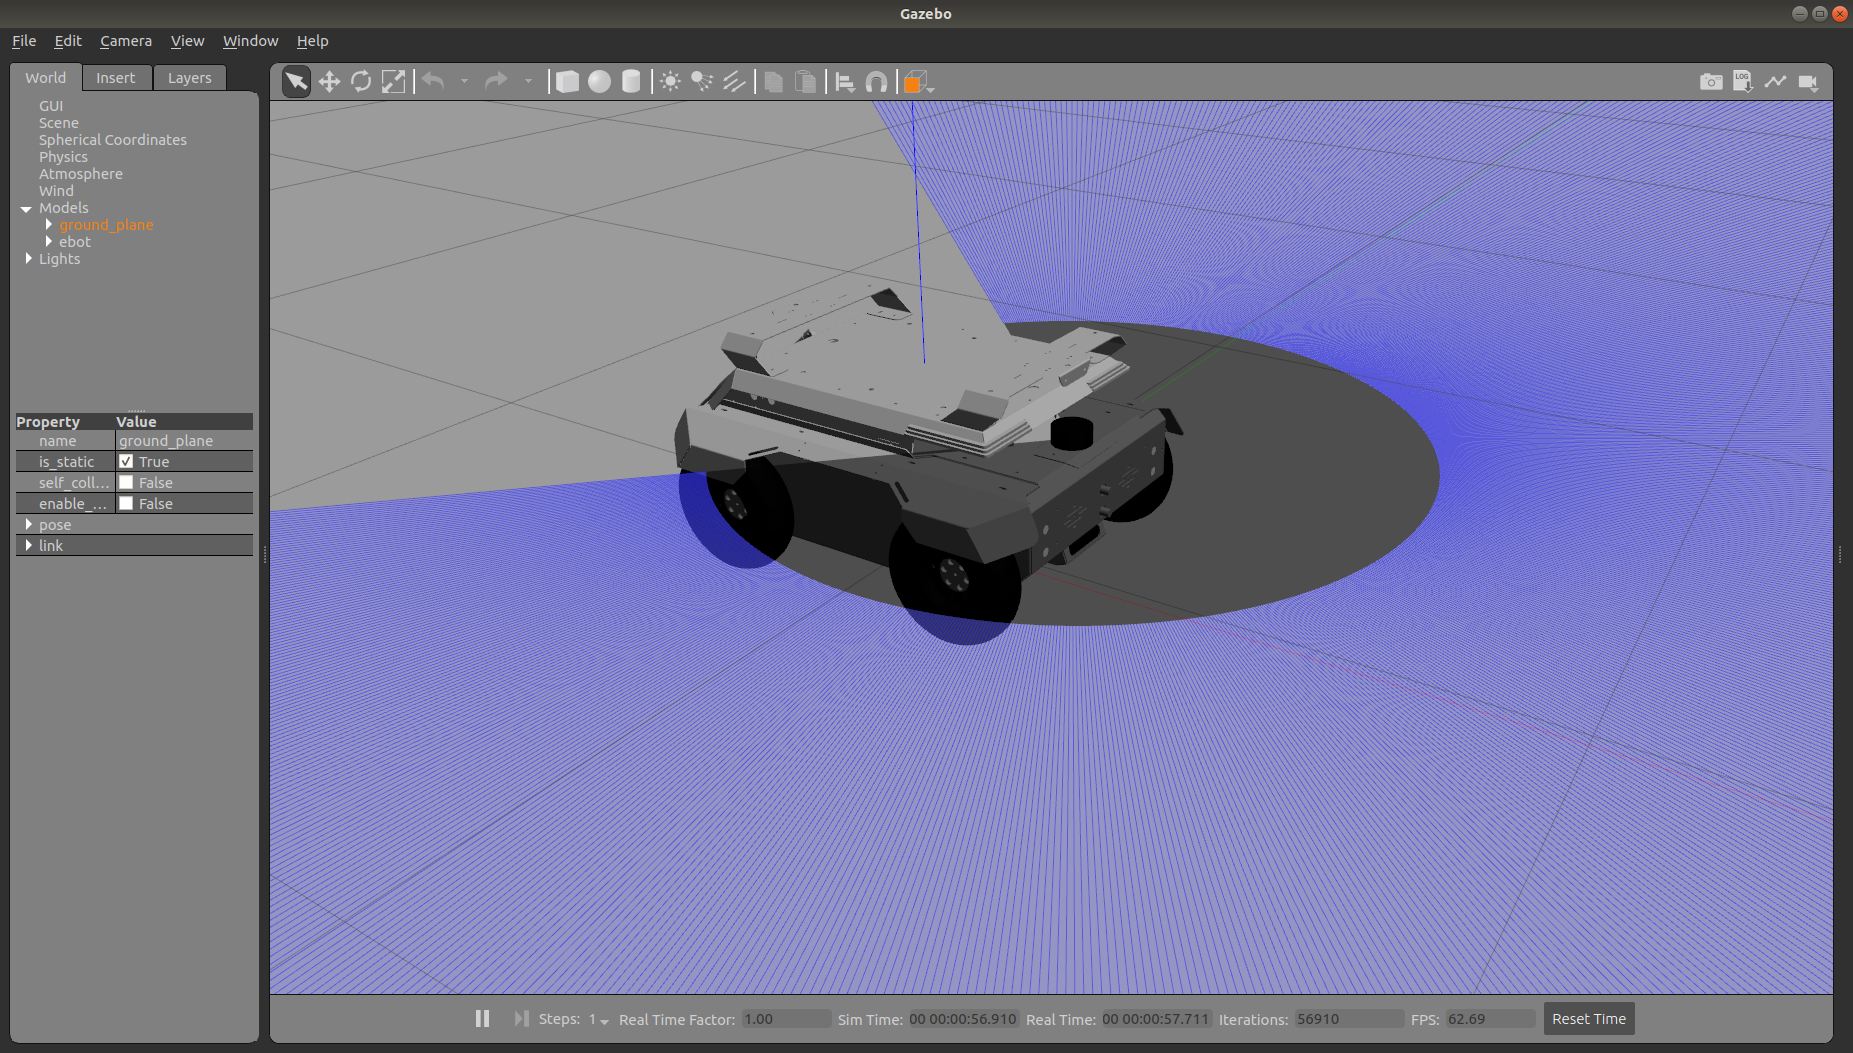Expand the link property row
Screen dimensions: 1853x1053
tap(28, 545)
